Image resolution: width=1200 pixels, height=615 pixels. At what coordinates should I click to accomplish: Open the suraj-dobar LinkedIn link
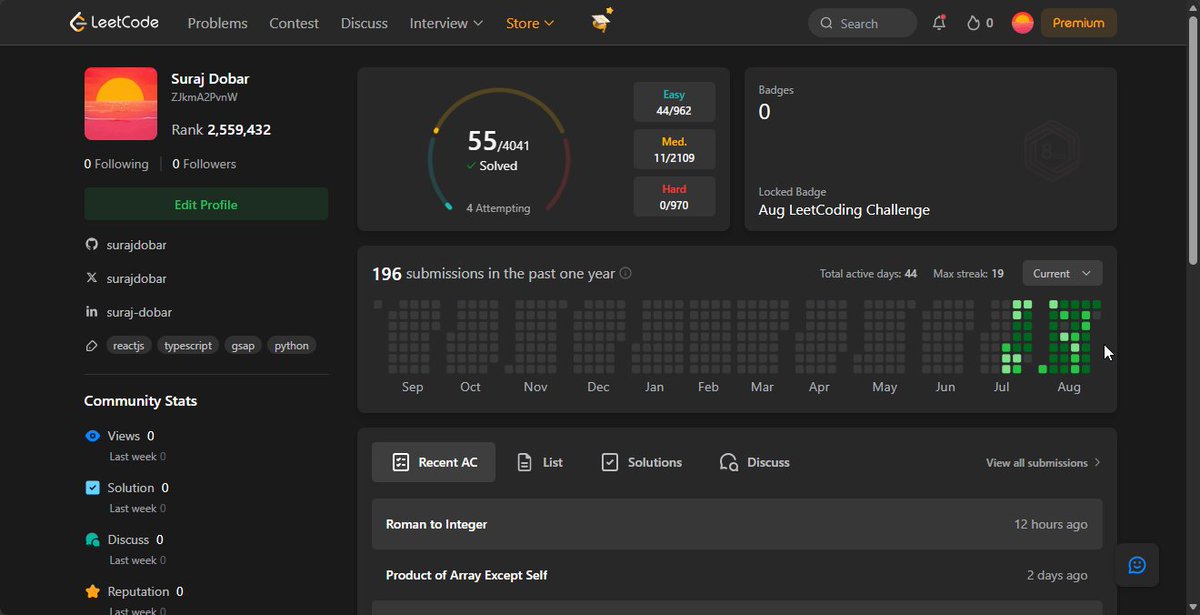139,313
